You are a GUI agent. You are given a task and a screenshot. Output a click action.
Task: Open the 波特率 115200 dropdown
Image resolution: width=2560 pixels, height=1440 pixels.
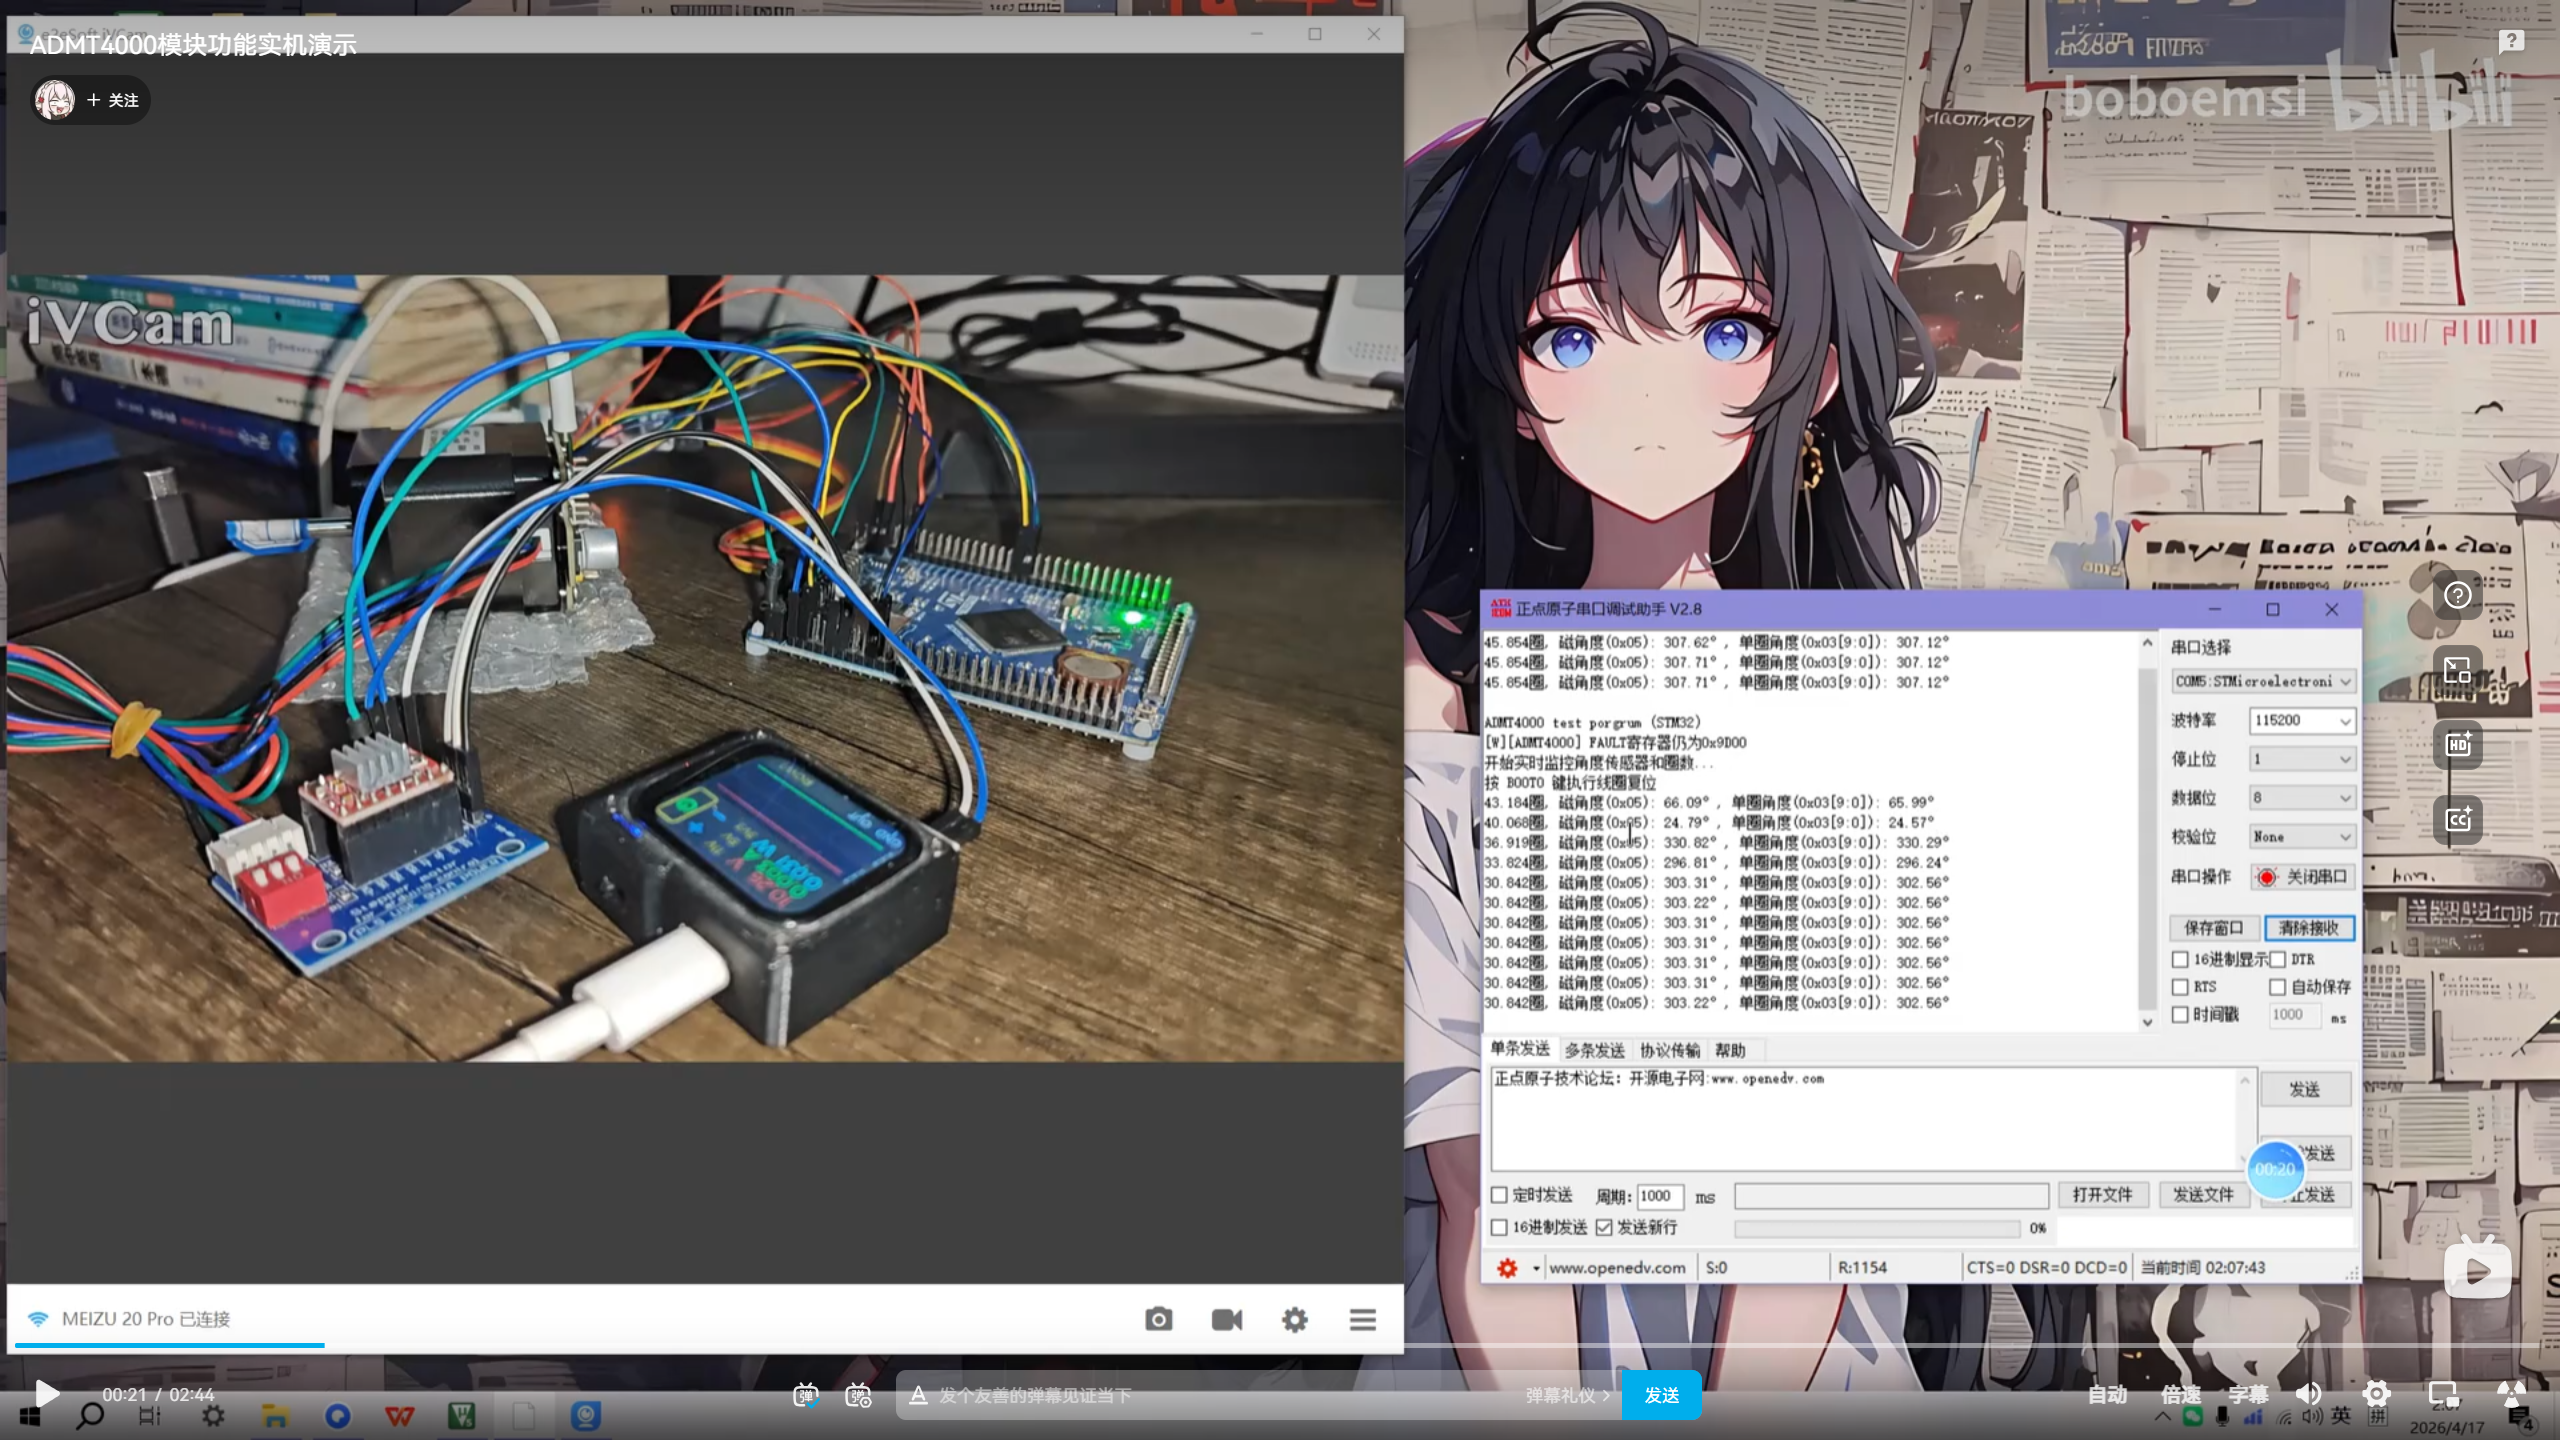coord(2302,721)
